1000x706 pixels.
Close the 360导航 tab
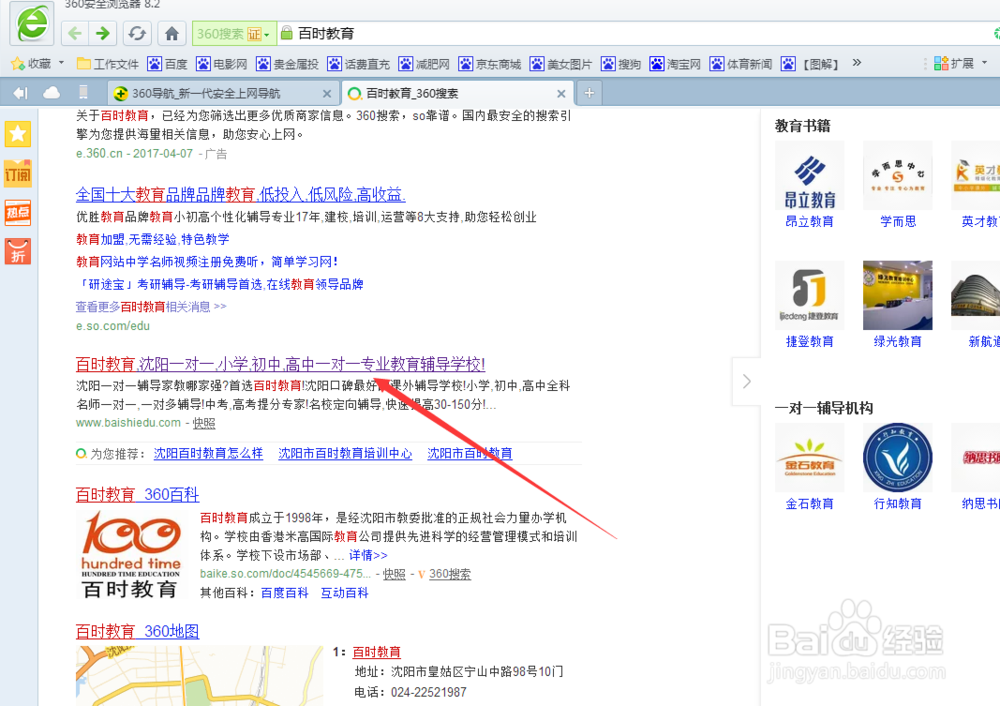(327, 94)
